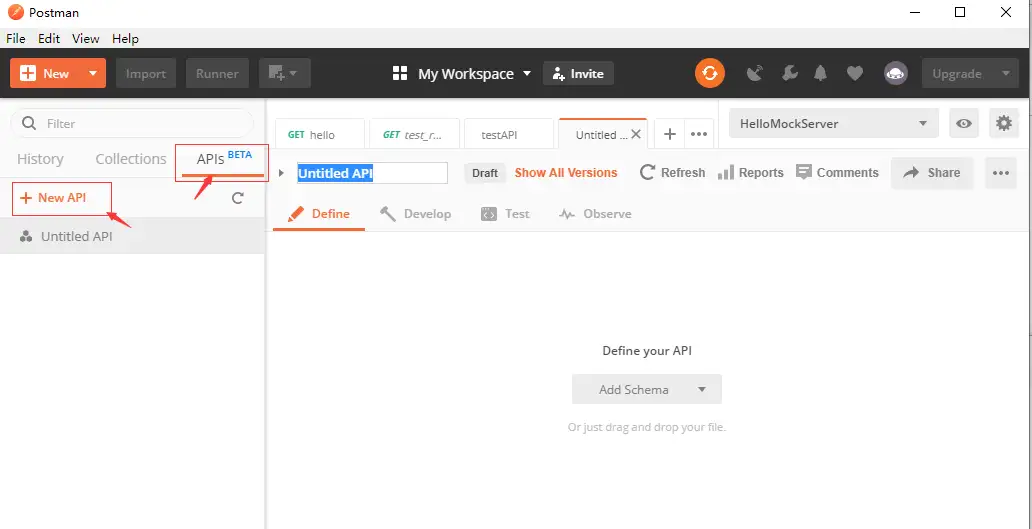Switch to the Collections sidebar tab

pos(131,159)
